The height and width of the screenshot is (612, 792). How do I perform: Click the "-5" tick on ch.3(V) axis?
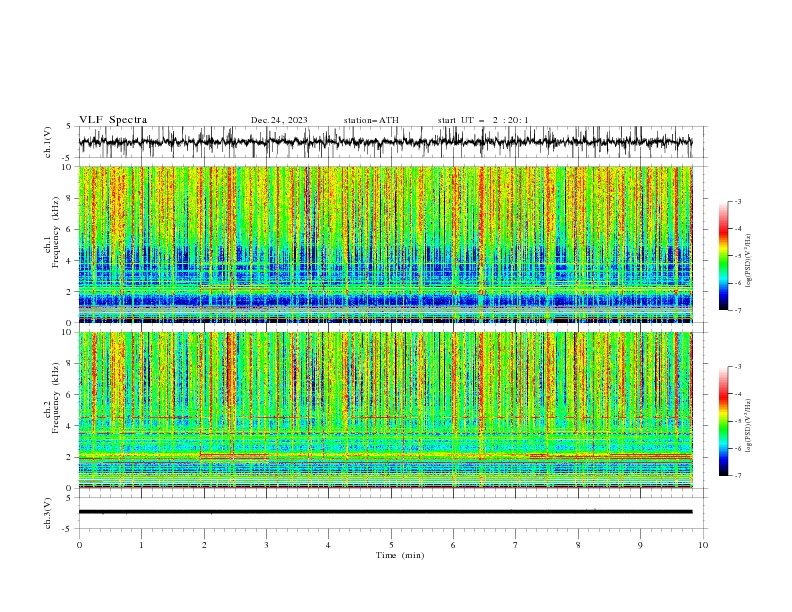[68, 529]
